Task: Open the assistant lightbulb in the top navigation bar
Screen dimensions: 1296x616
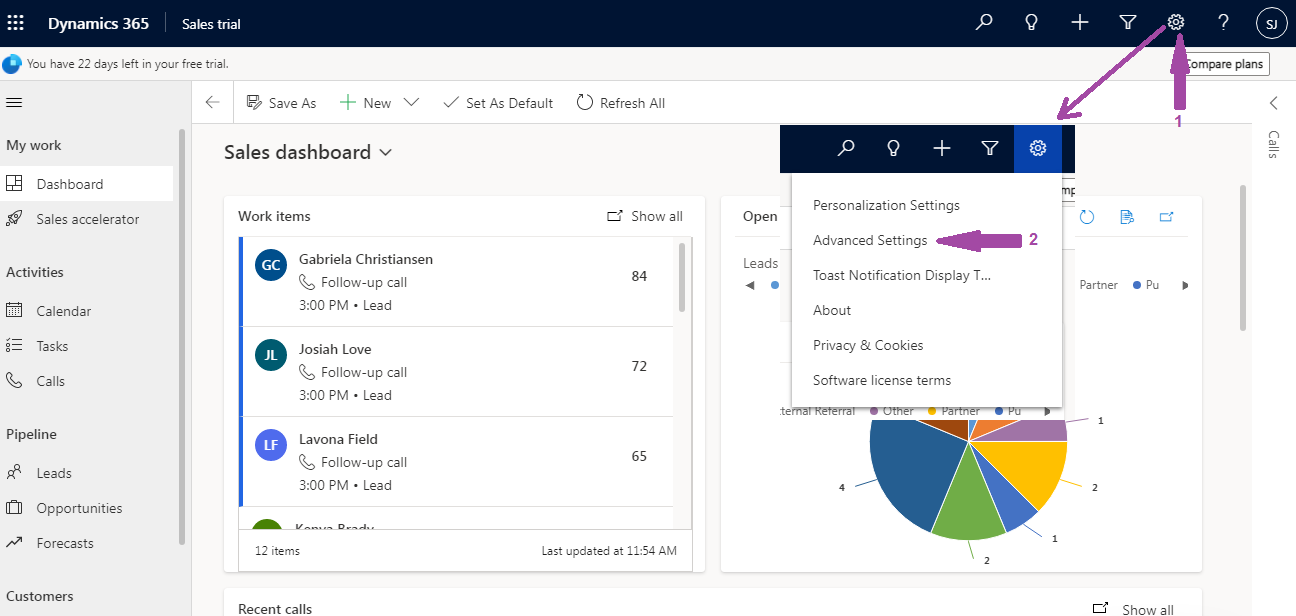Action: pyautogui.click(x=1032, y=23)
